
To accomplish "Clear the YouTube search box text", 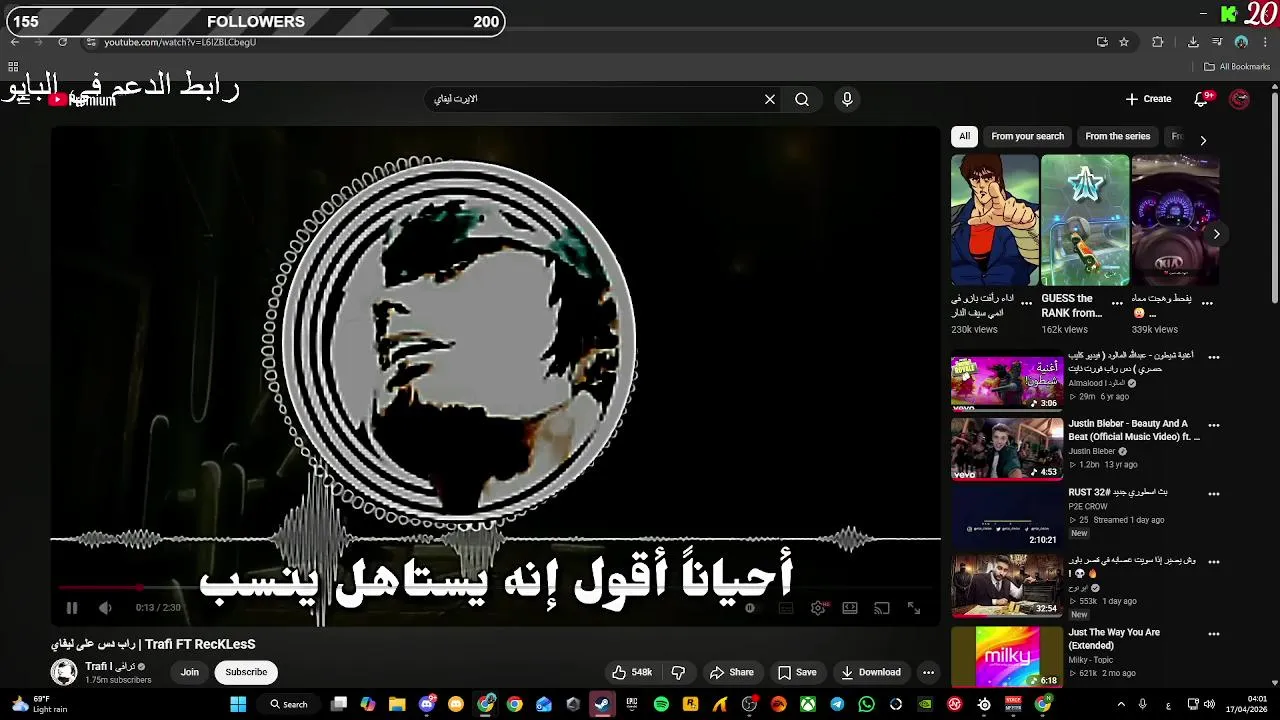I will coord(770,99).
